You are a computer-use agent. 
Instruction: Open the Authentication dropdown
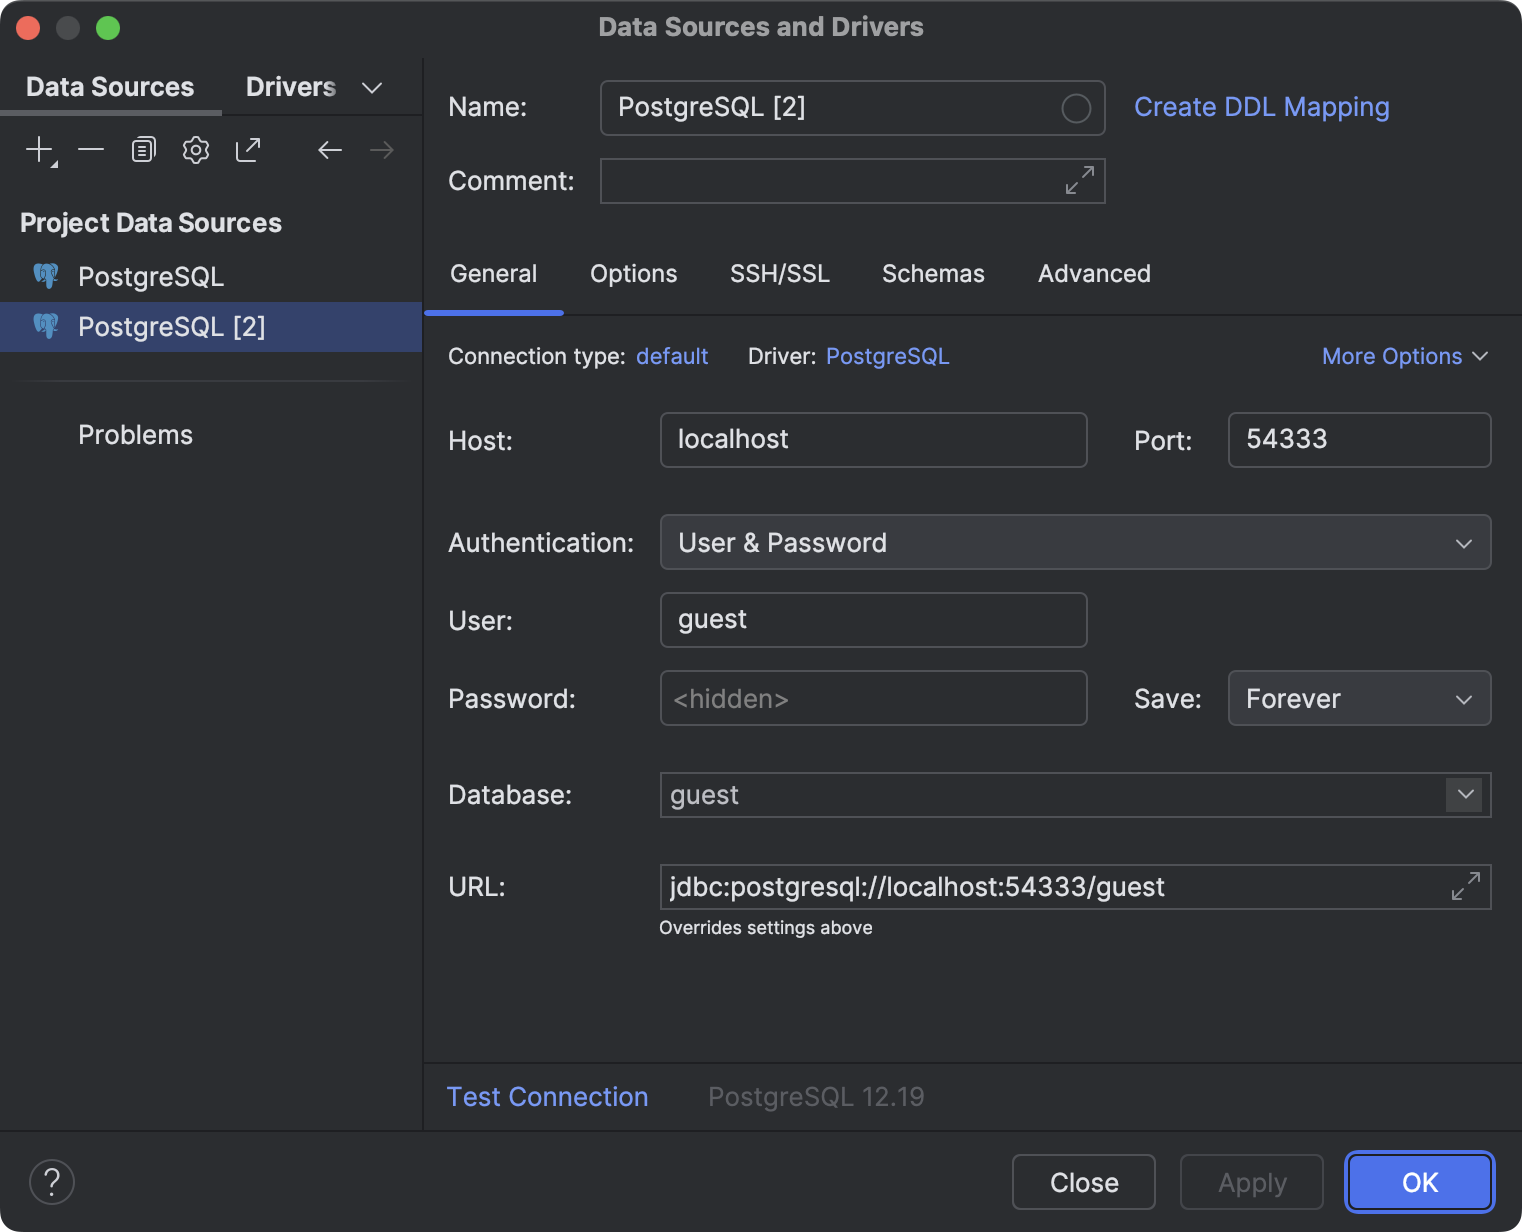click(x=1464, y=542)
